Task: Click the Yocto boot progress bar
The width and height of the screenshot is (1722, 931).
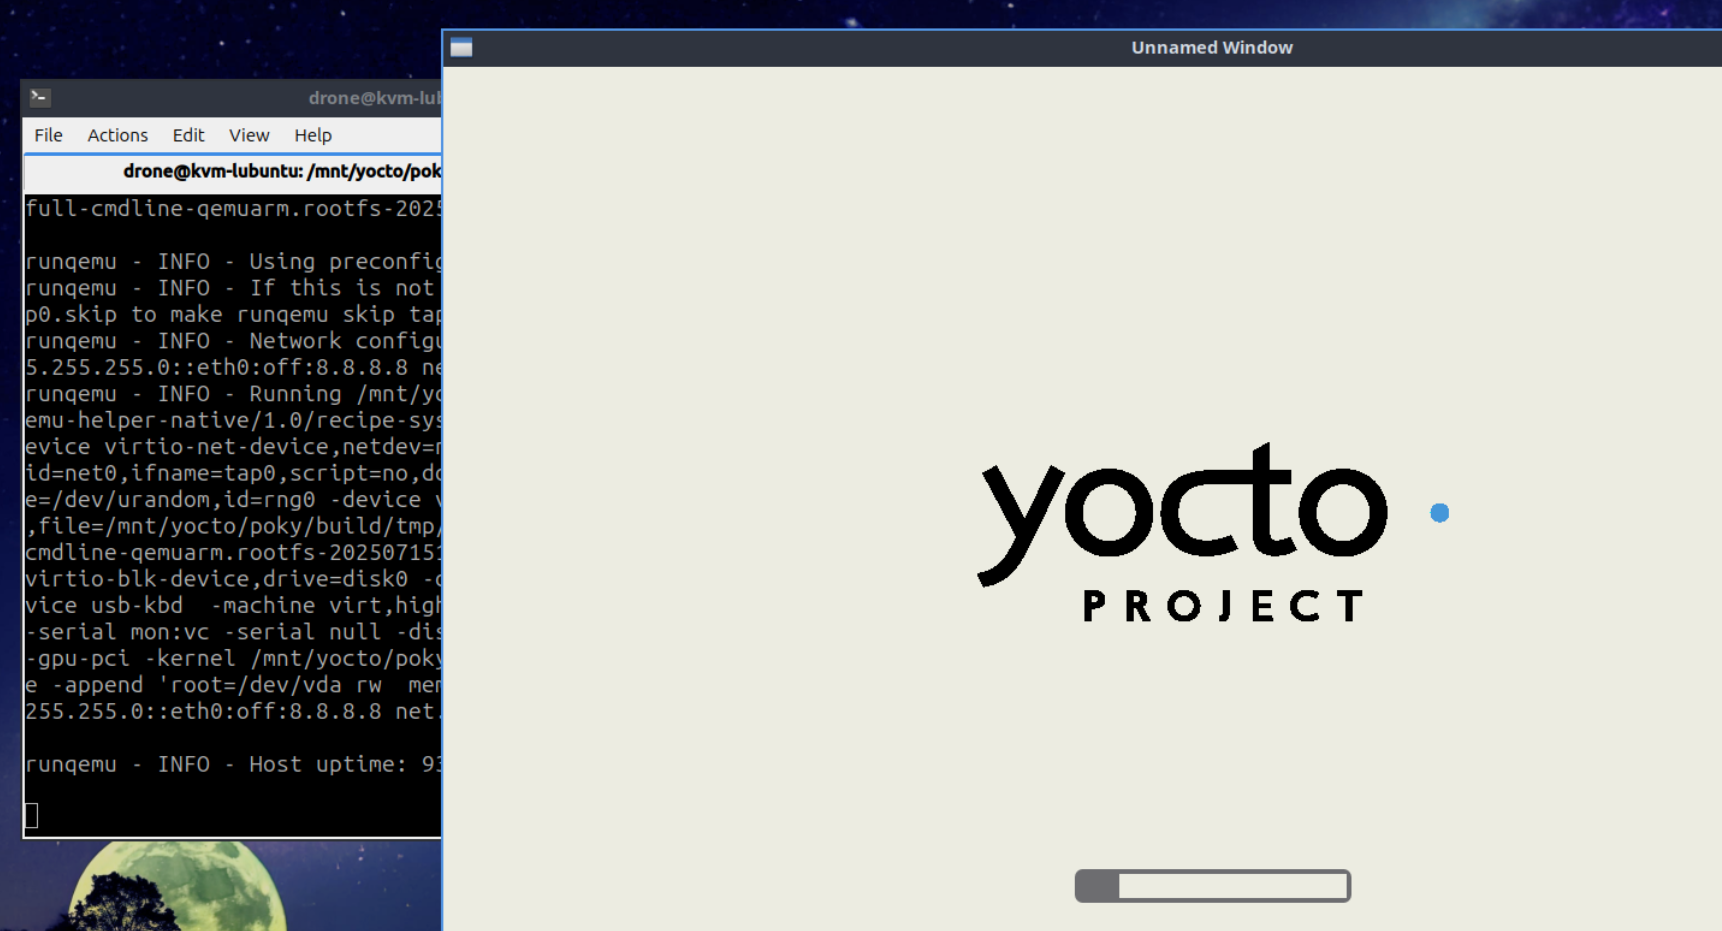Action: 1213,886
